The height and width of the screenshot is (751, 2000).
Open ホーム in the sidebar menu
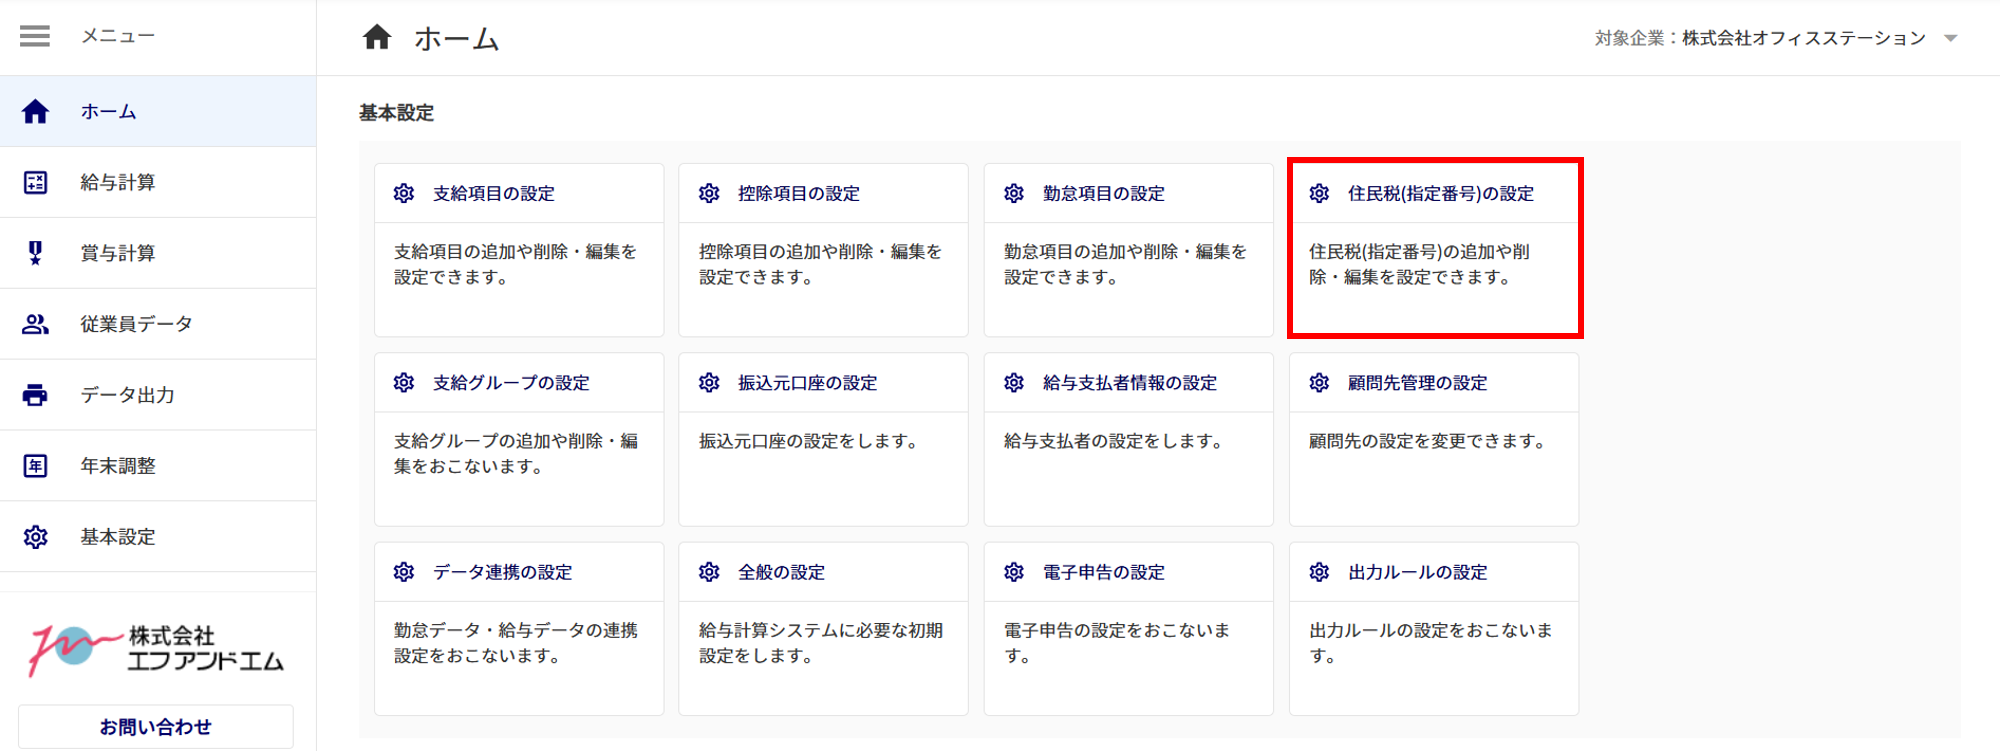point(158,111)
